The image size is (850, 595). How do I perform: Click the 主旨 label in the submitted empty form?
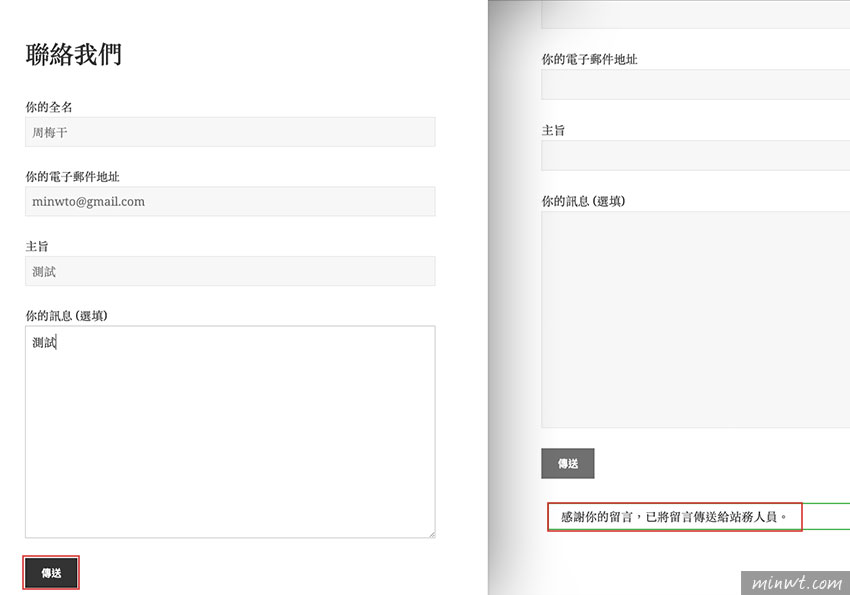[553, 130]
